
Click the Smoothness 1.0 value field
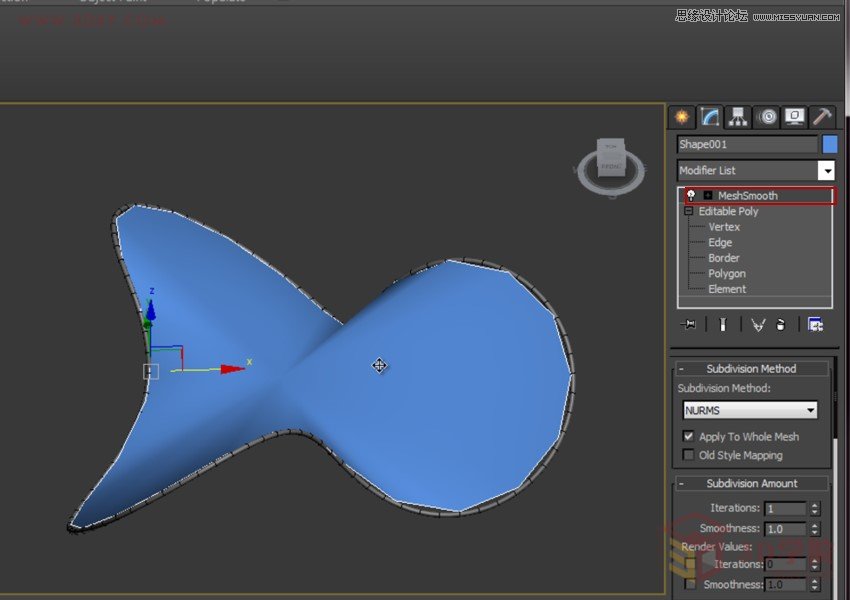[785, 528]
